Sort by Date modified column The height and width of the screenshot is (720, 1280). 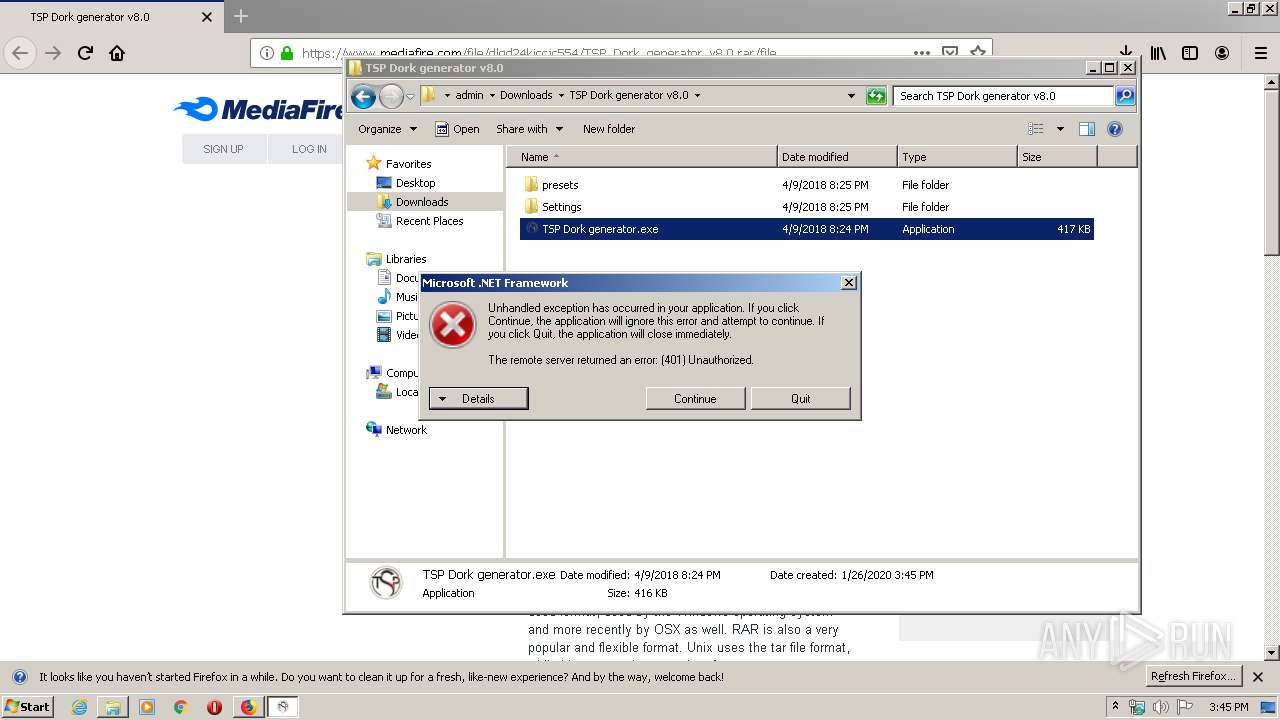coord(837,157)
